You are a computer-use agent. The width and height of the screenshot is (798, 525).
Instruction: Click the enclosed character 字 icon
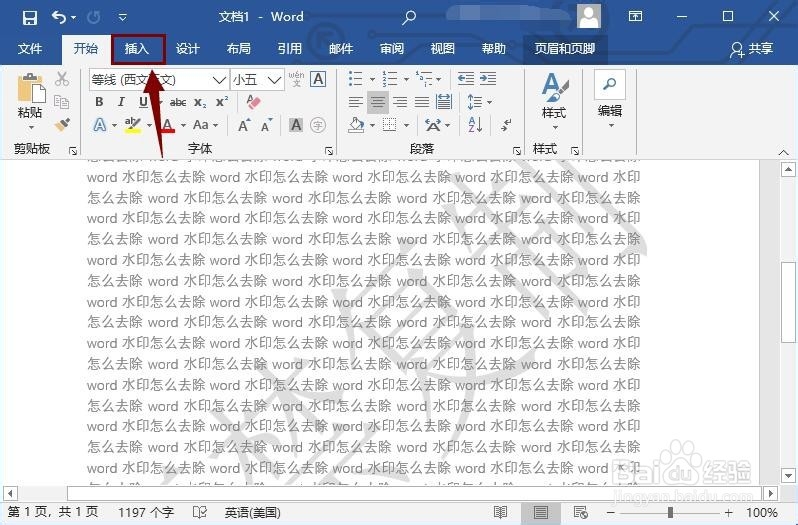[x=318, y=125]
